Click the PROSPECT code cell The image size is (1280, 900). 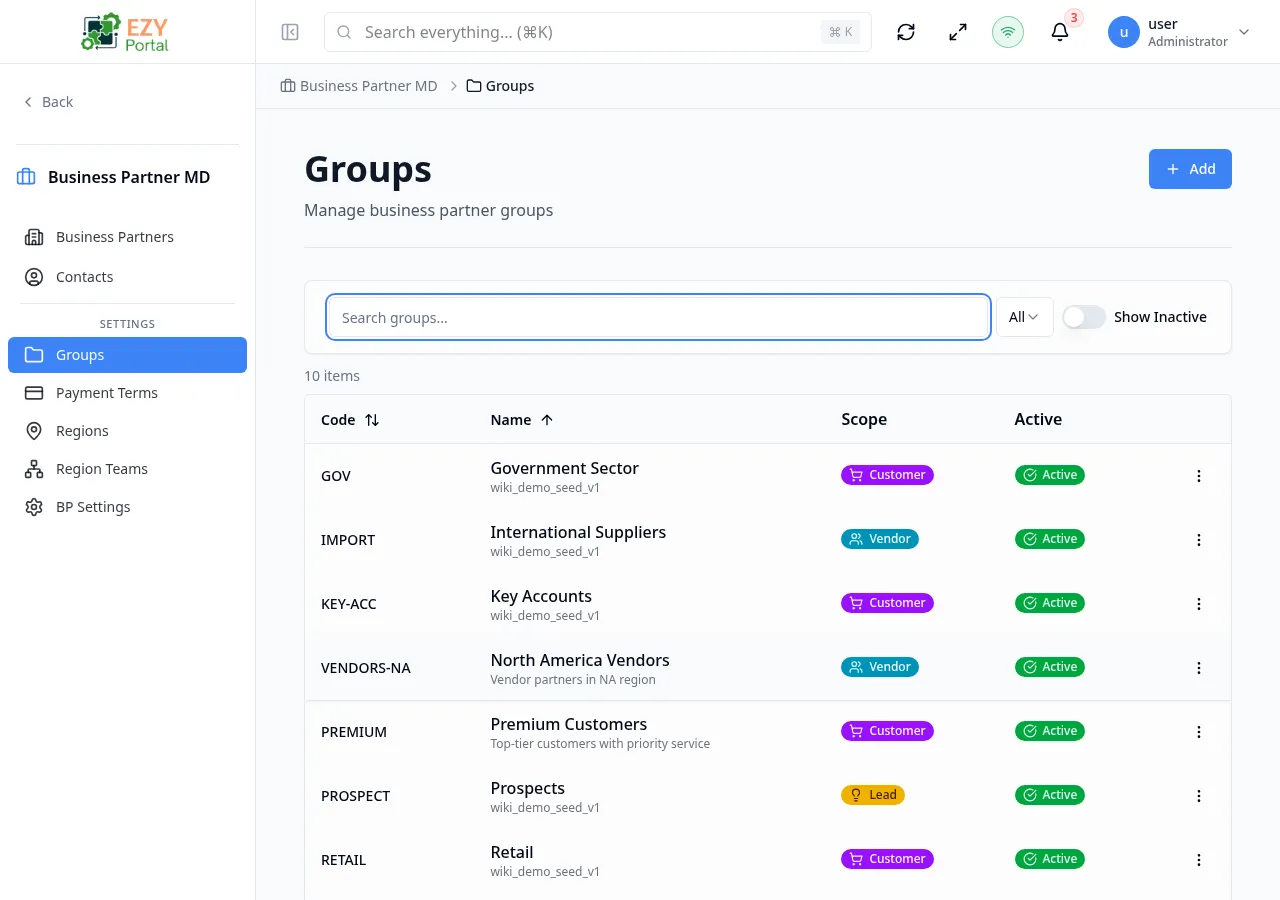click(356, 796)
